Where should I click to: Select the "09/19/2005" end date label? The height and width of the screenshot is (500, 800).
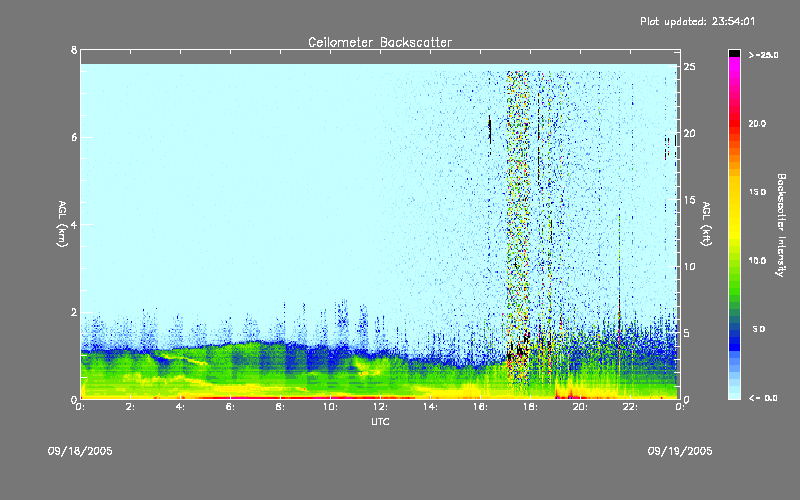coord(680,451)
